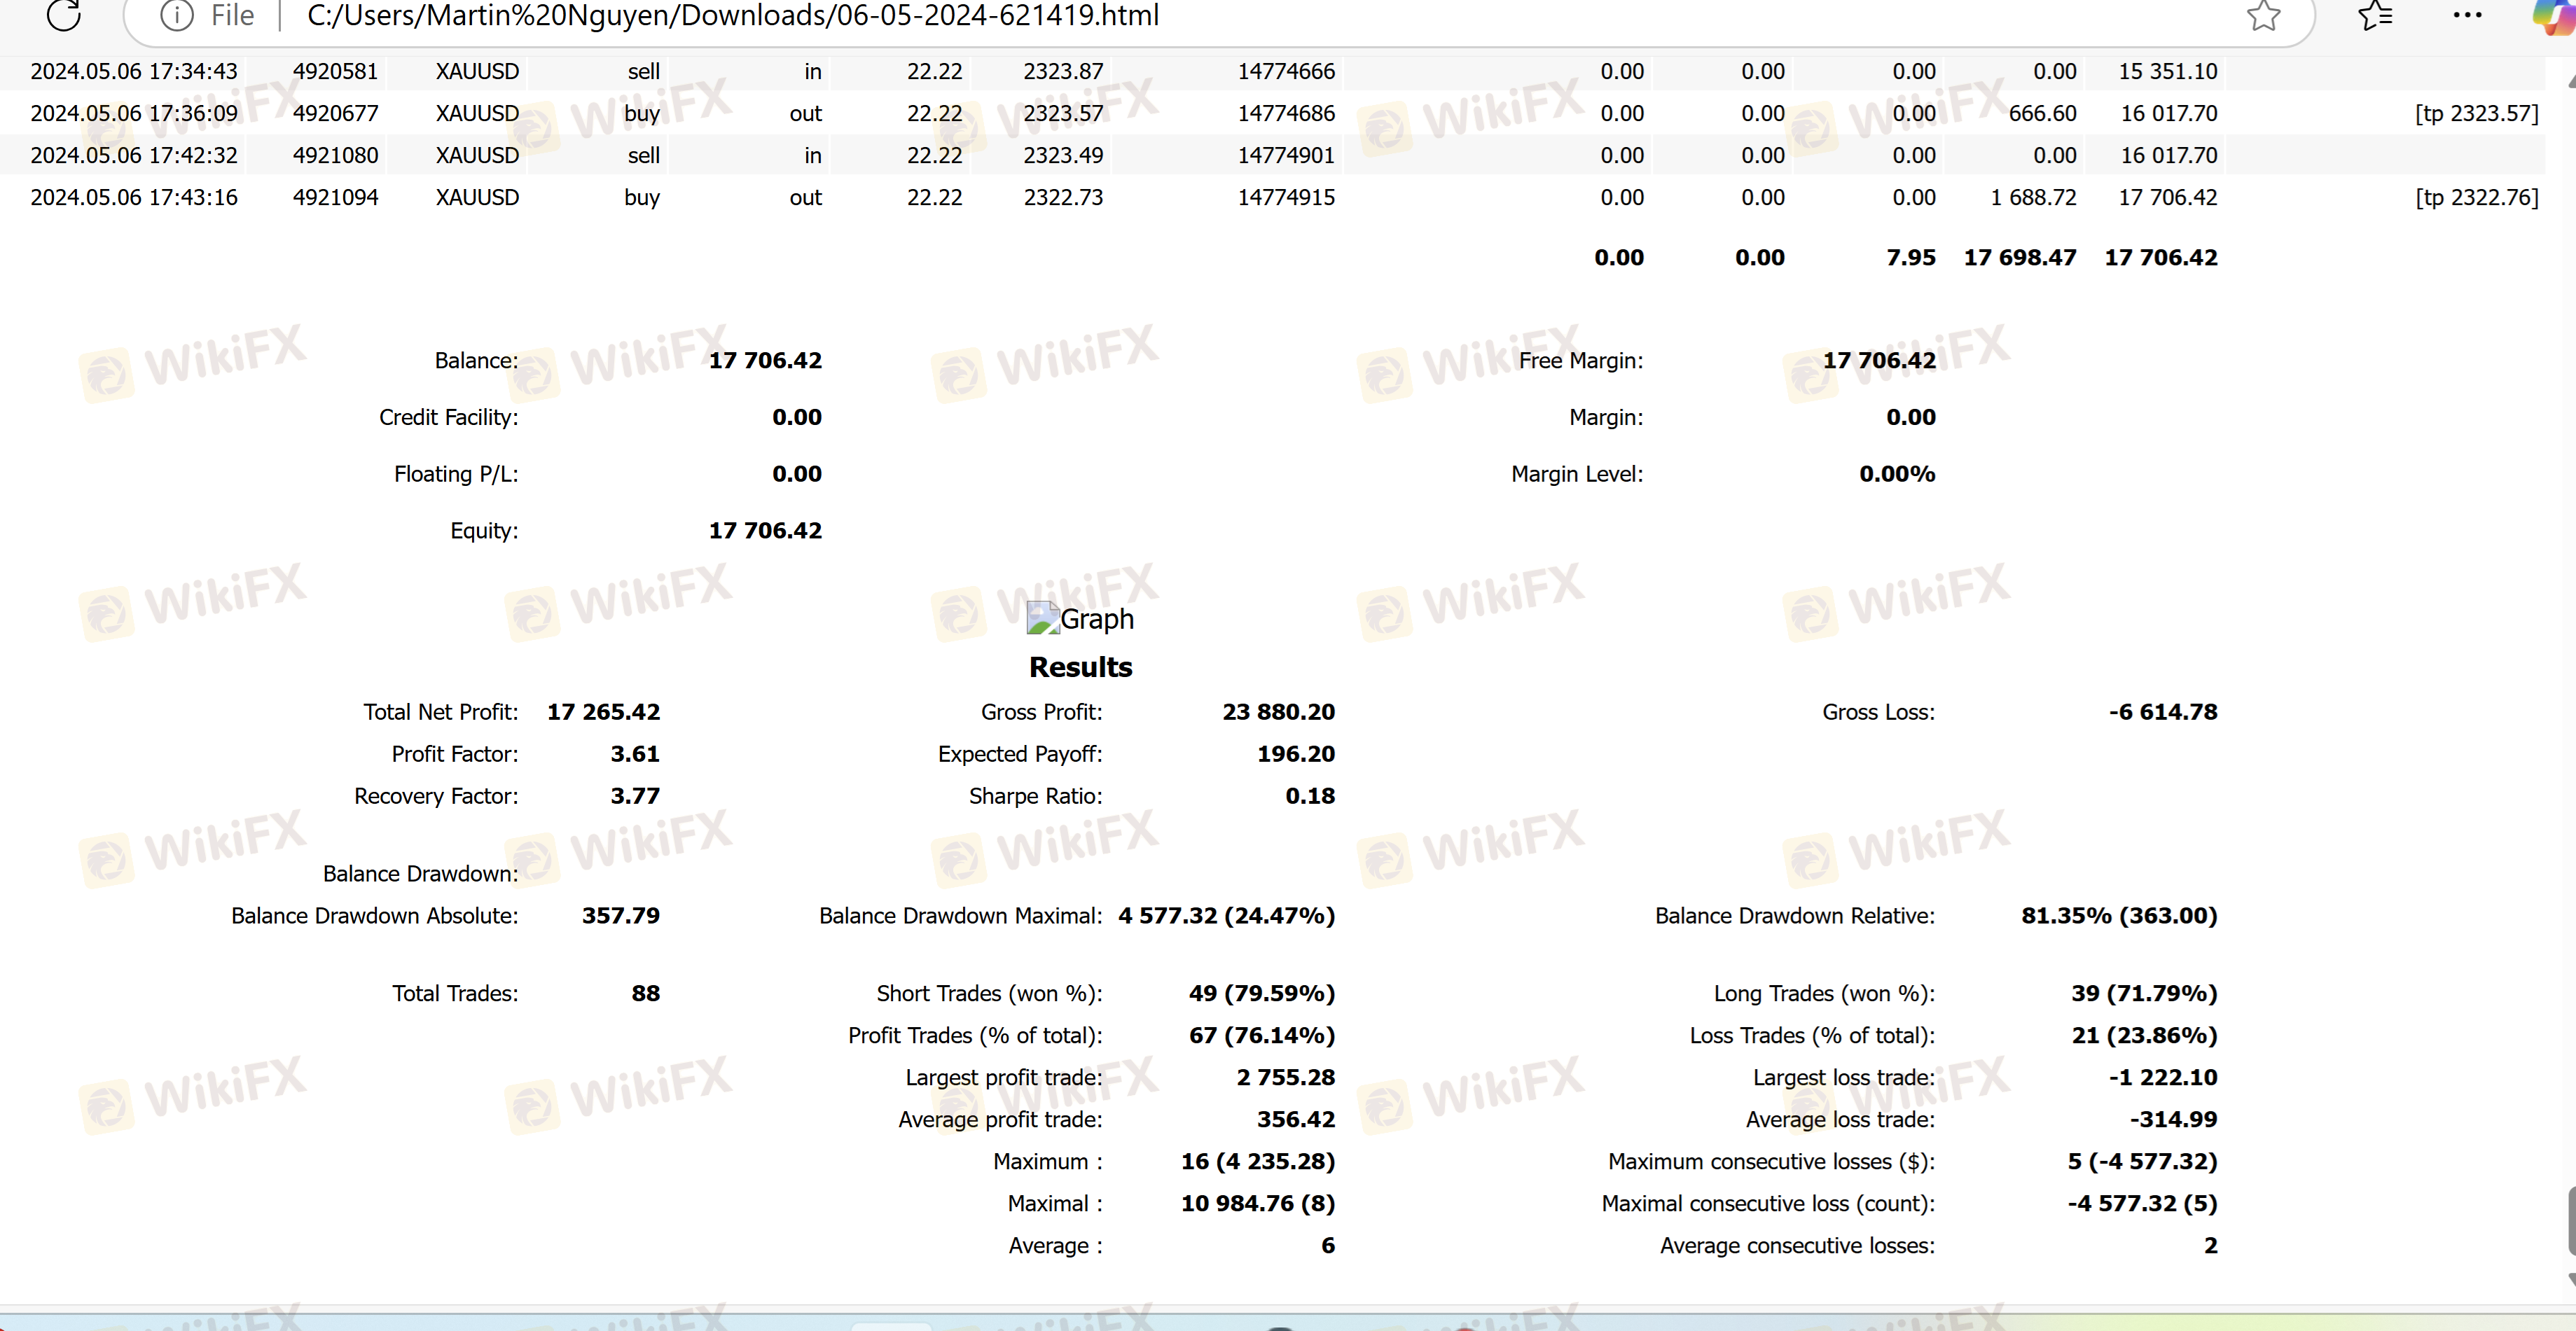
Task: Open the favorites list icon
Action: pyautogui.click(x=2374, y=15)
